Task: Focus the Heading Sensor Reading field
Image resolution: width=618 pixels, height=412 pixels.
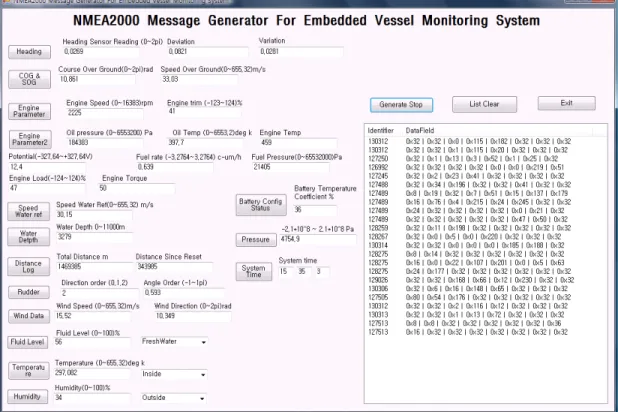Action: [x=101, y=52]
